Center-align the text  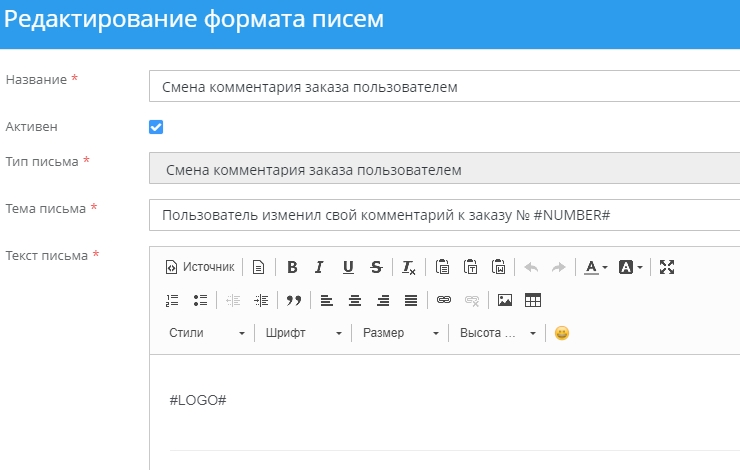tap(354, 300)
